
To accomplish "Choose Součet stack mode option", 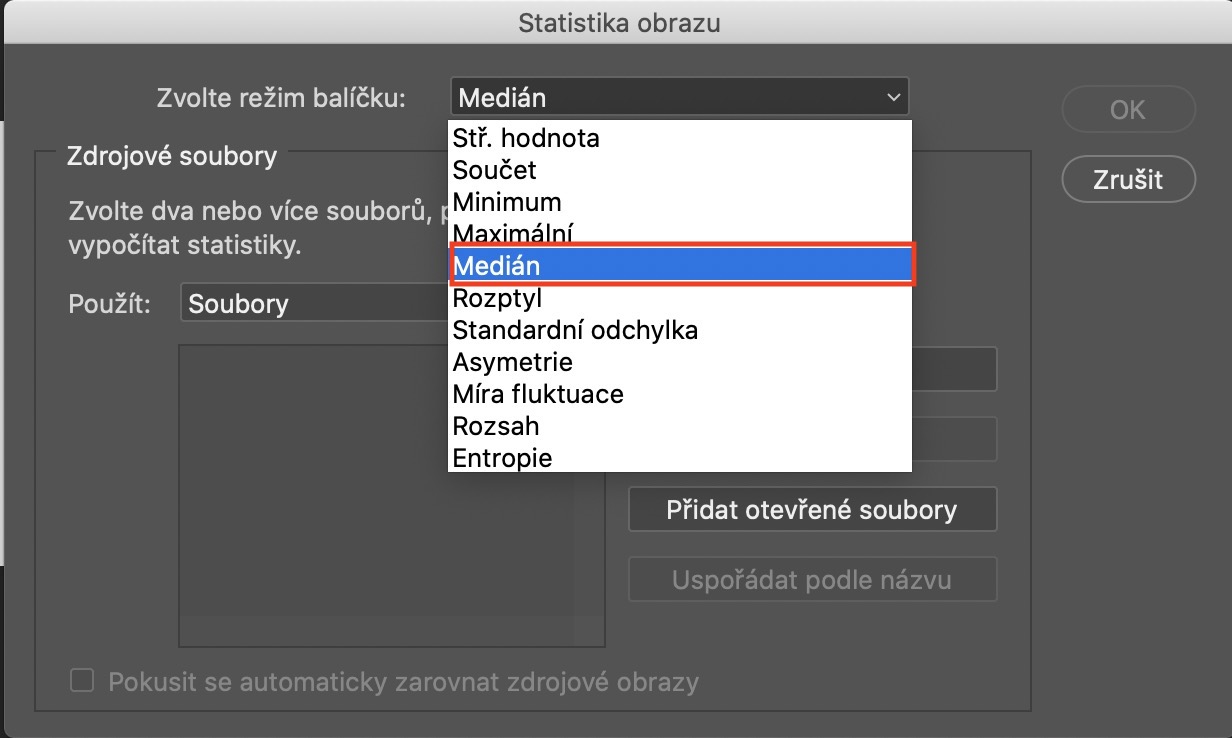I will click(495, 170).
